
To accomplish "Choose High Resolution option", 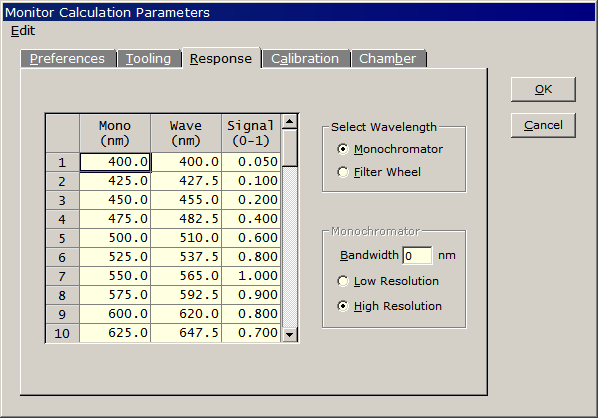I will [x=389, y=306].
